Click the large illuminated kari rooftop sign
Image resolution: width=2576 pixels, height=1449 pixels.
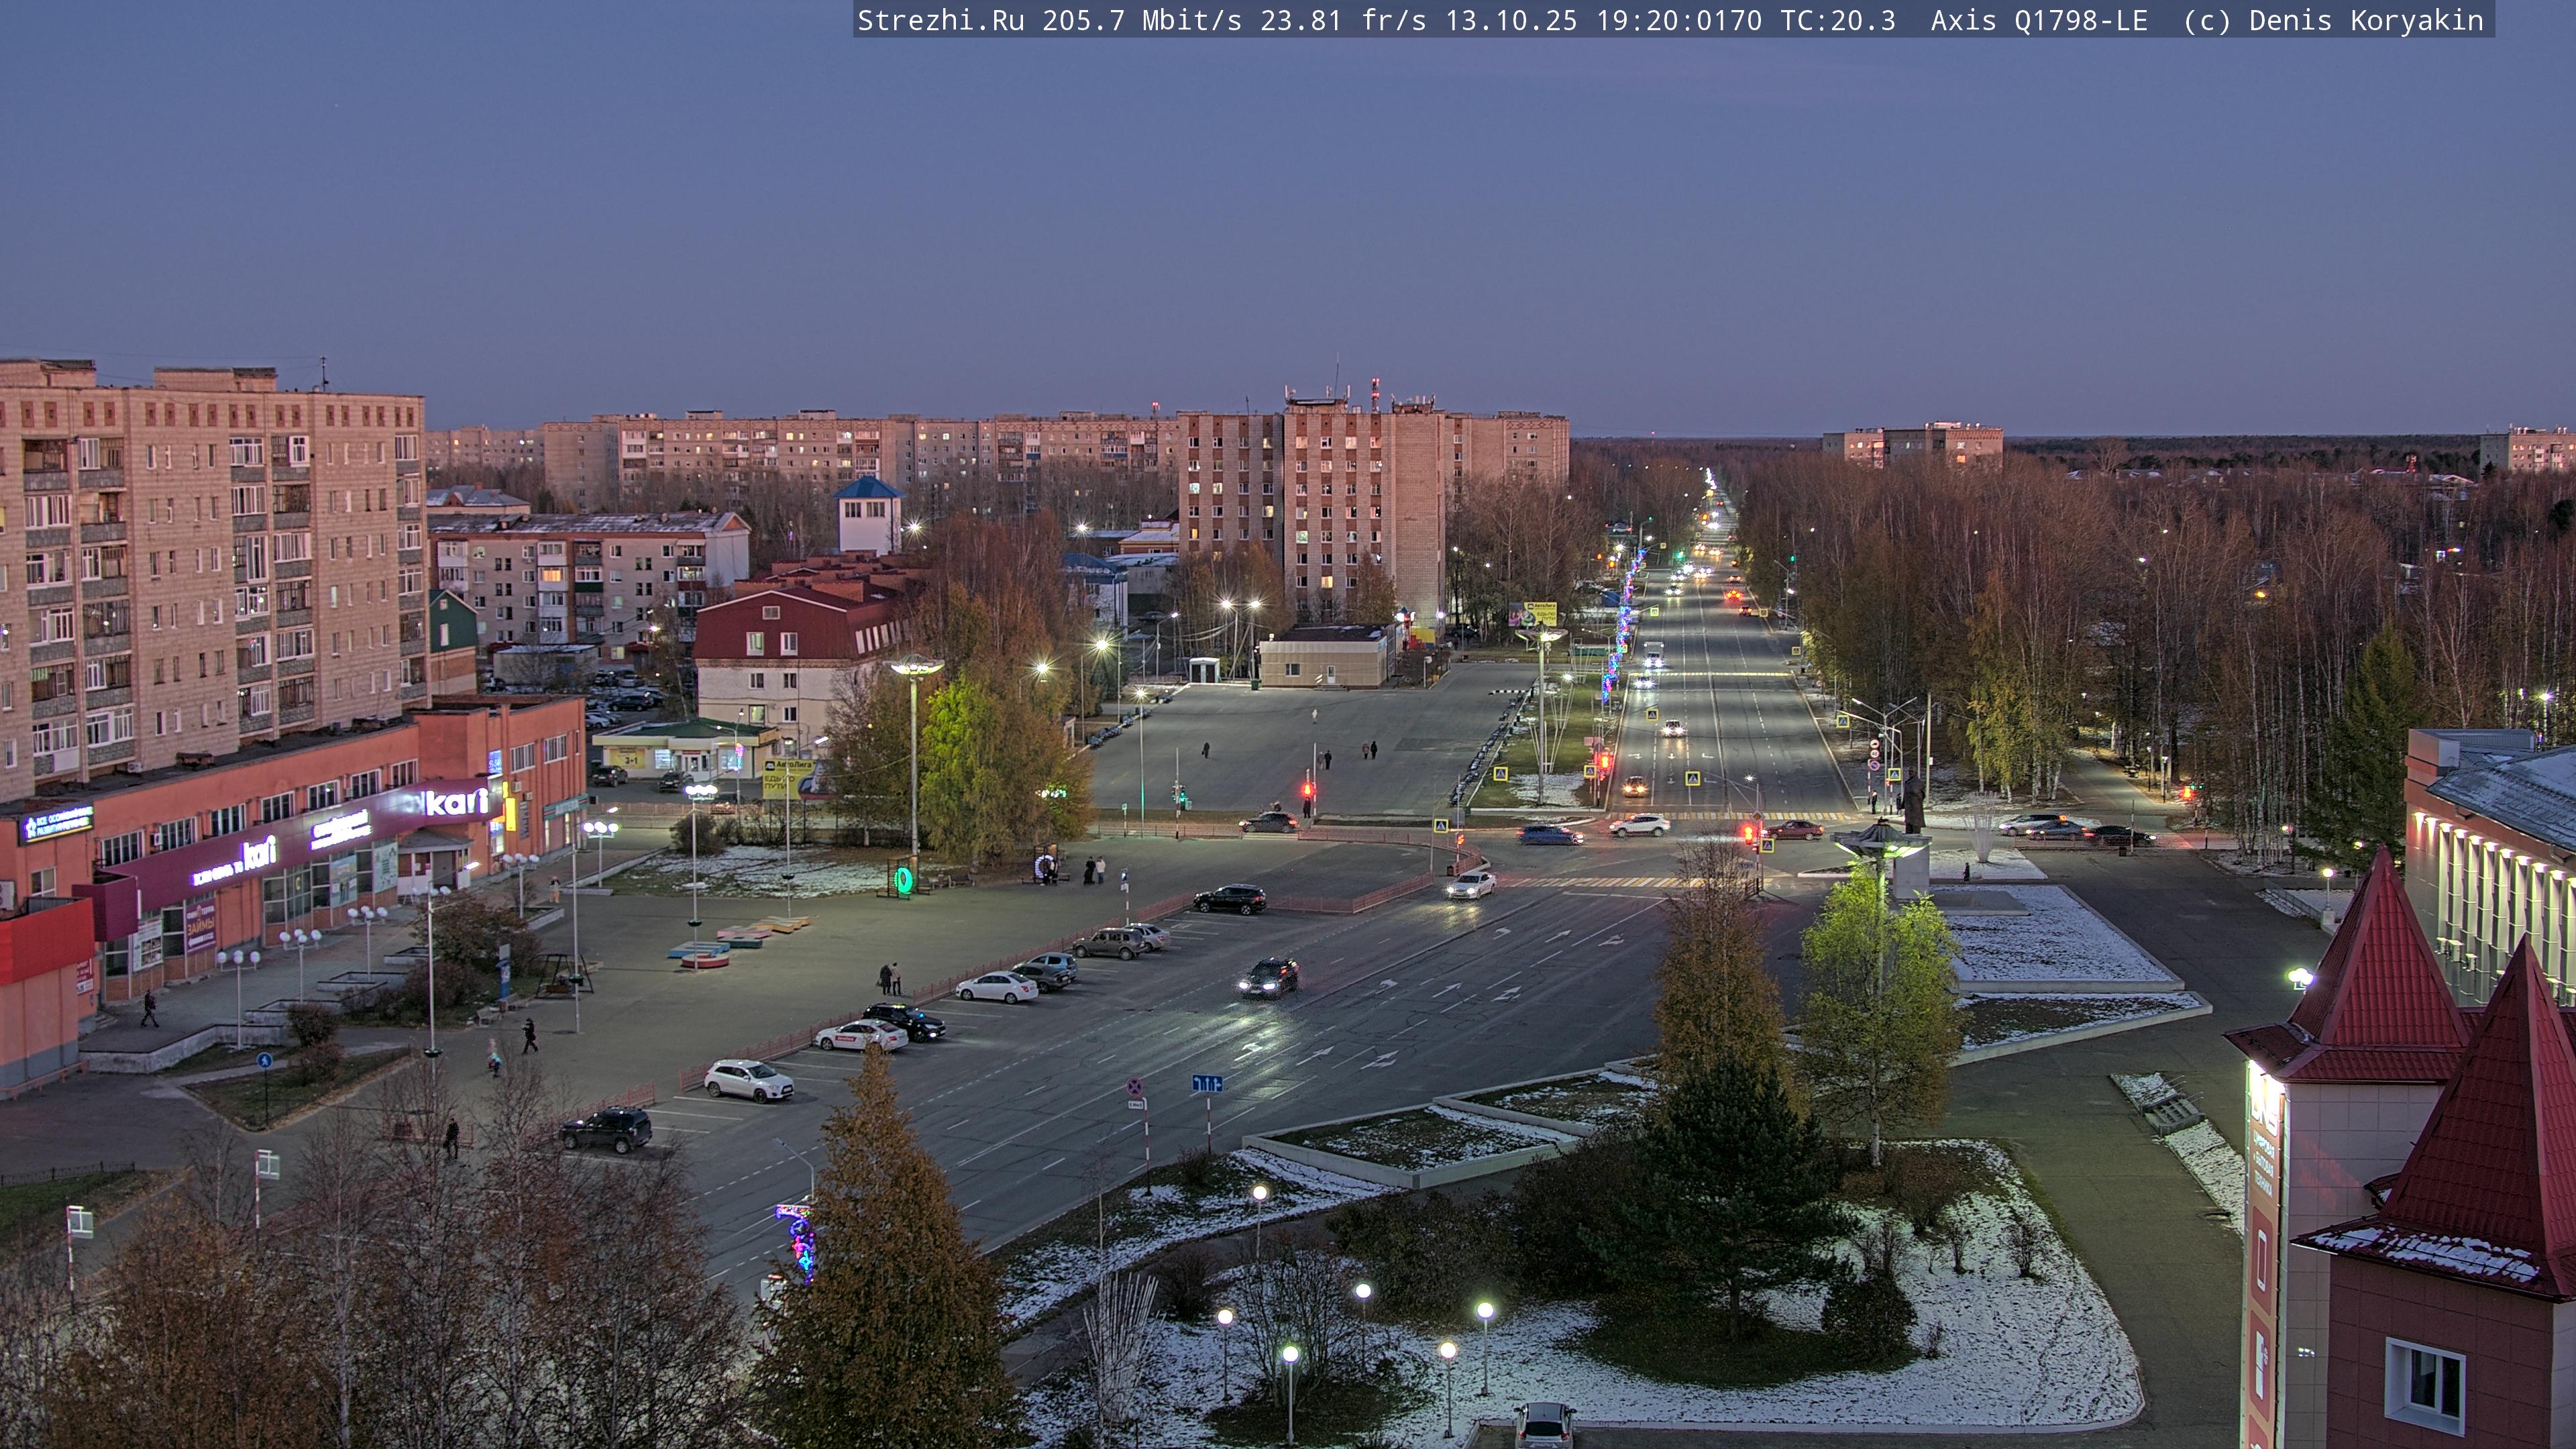click(457, 802)
